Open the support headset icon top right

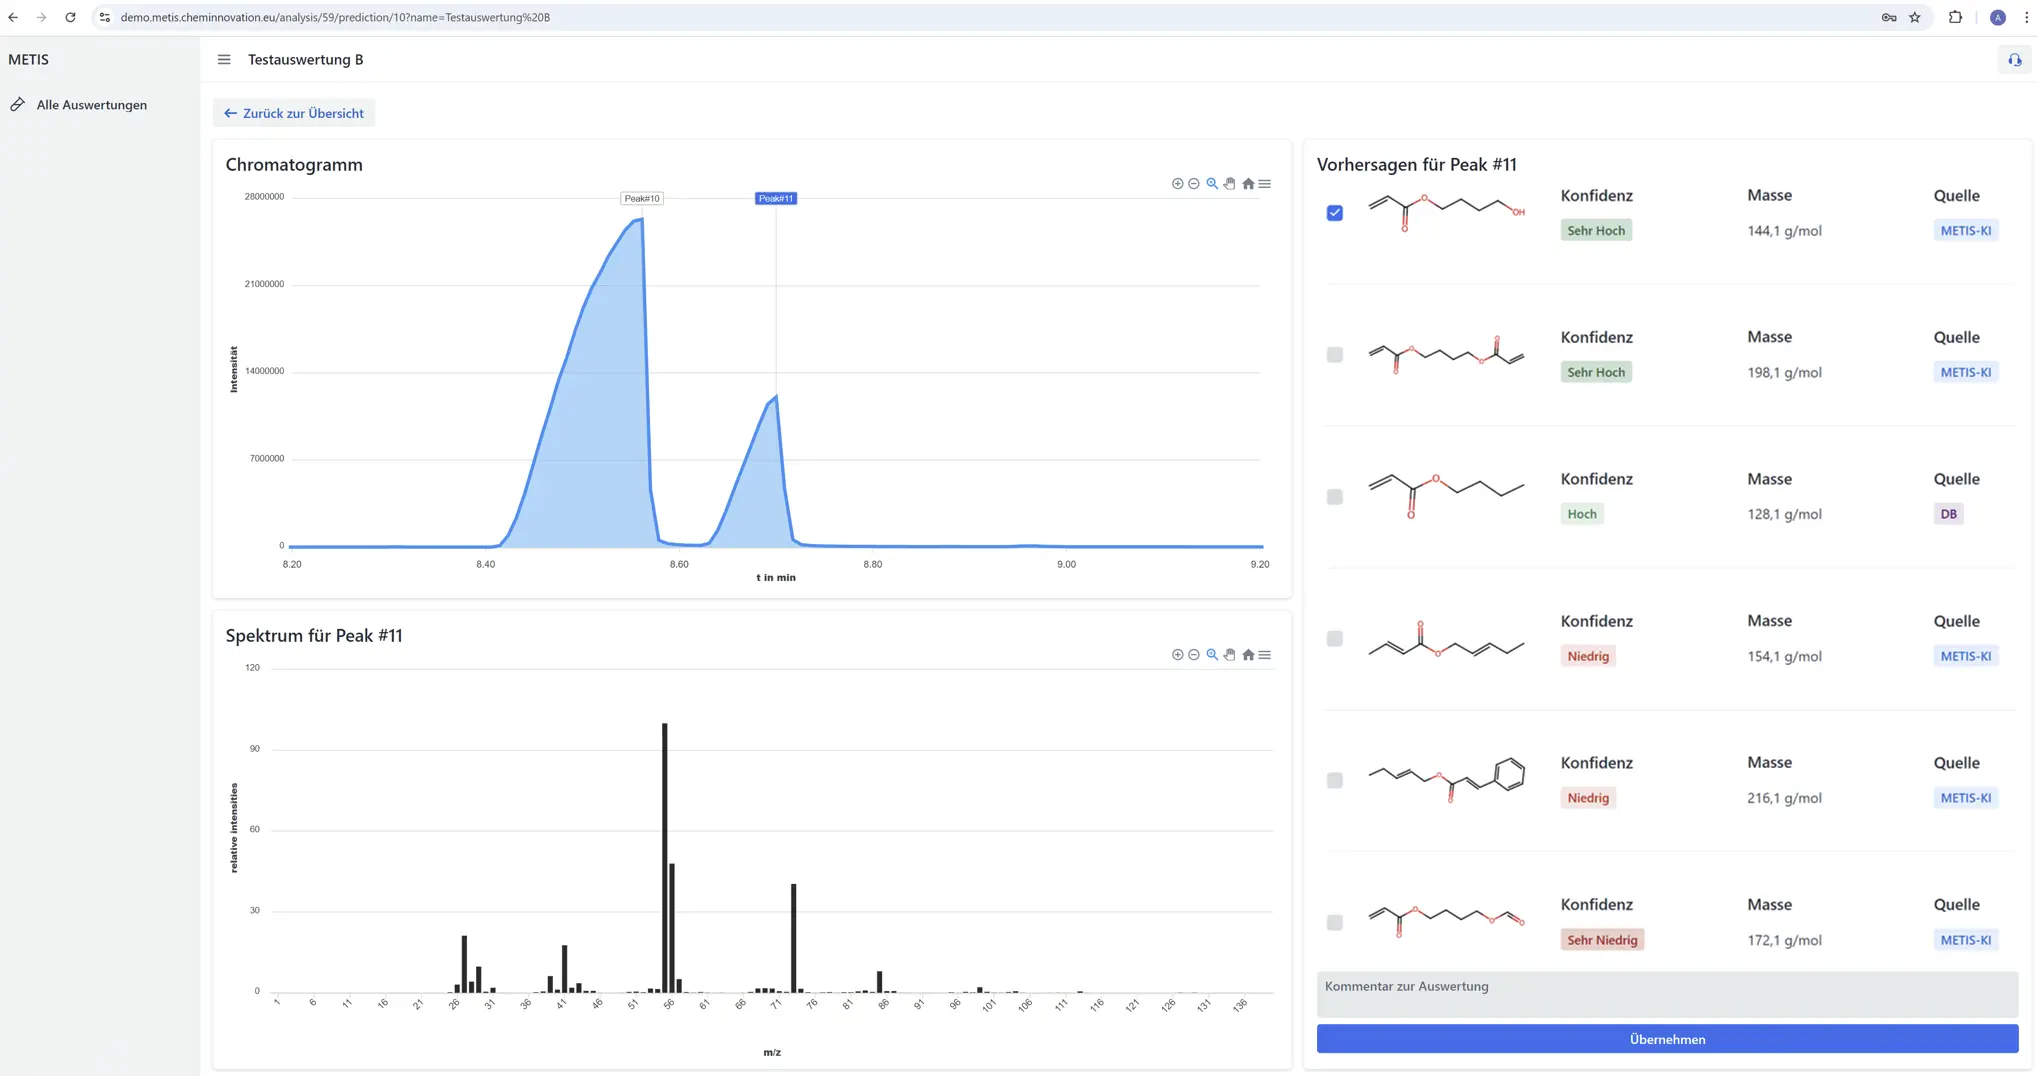tap(2013, 59)
